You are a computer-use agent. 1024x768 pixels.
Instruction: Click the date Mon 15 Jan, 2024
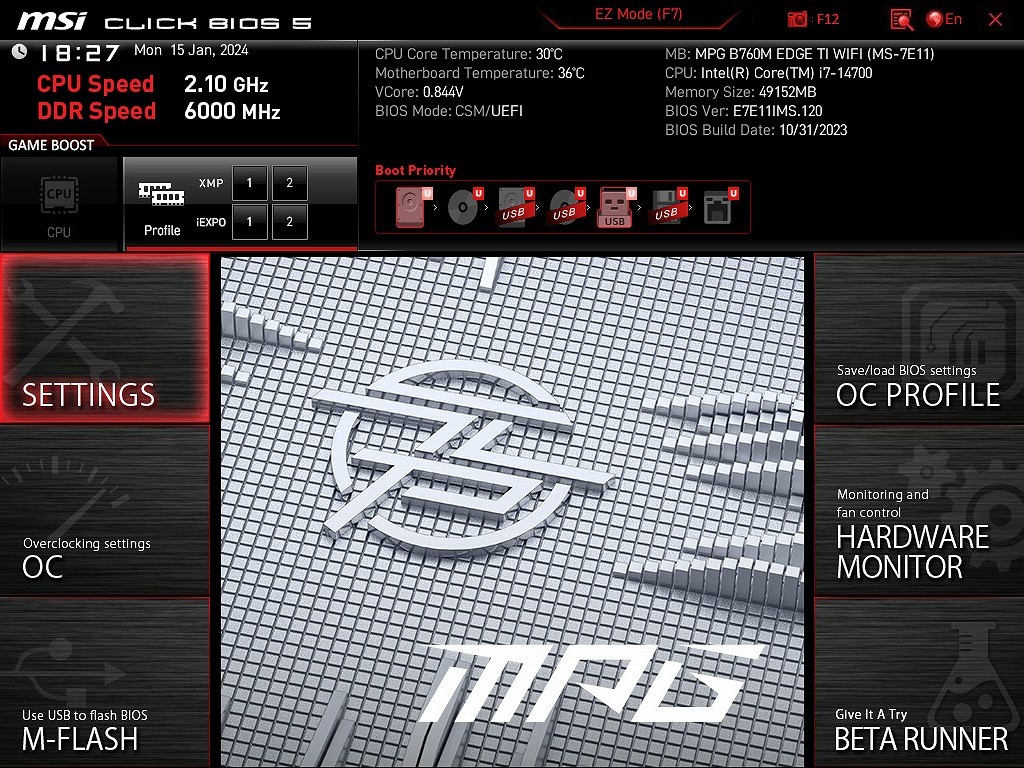[191, 50]
